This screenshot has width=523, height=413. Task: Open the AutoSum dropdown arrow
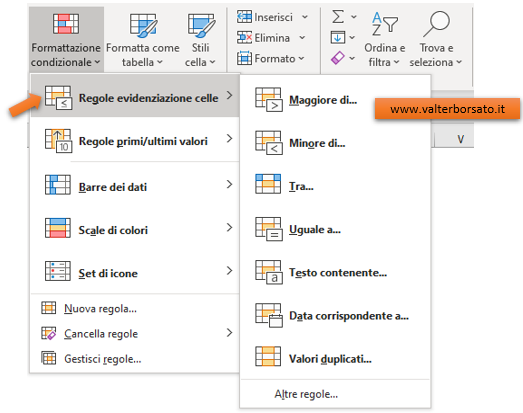[354, 17]
